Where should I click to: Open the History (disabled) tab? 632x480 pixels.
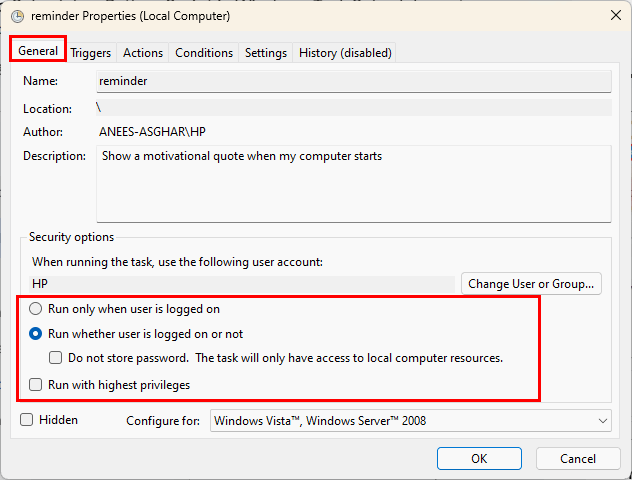[x=345, y=53]
